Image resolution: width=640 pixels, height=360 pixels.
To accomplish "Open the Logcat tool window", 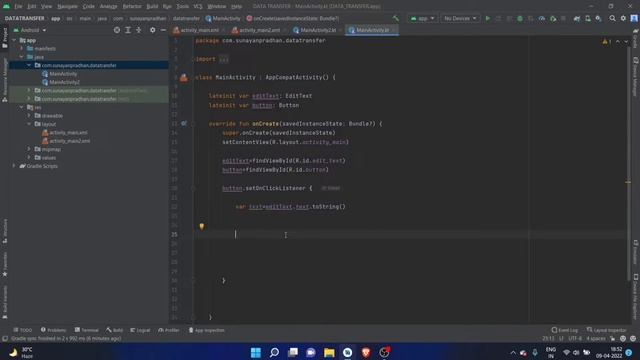I will pyautogui.click(x=140, y=330).
